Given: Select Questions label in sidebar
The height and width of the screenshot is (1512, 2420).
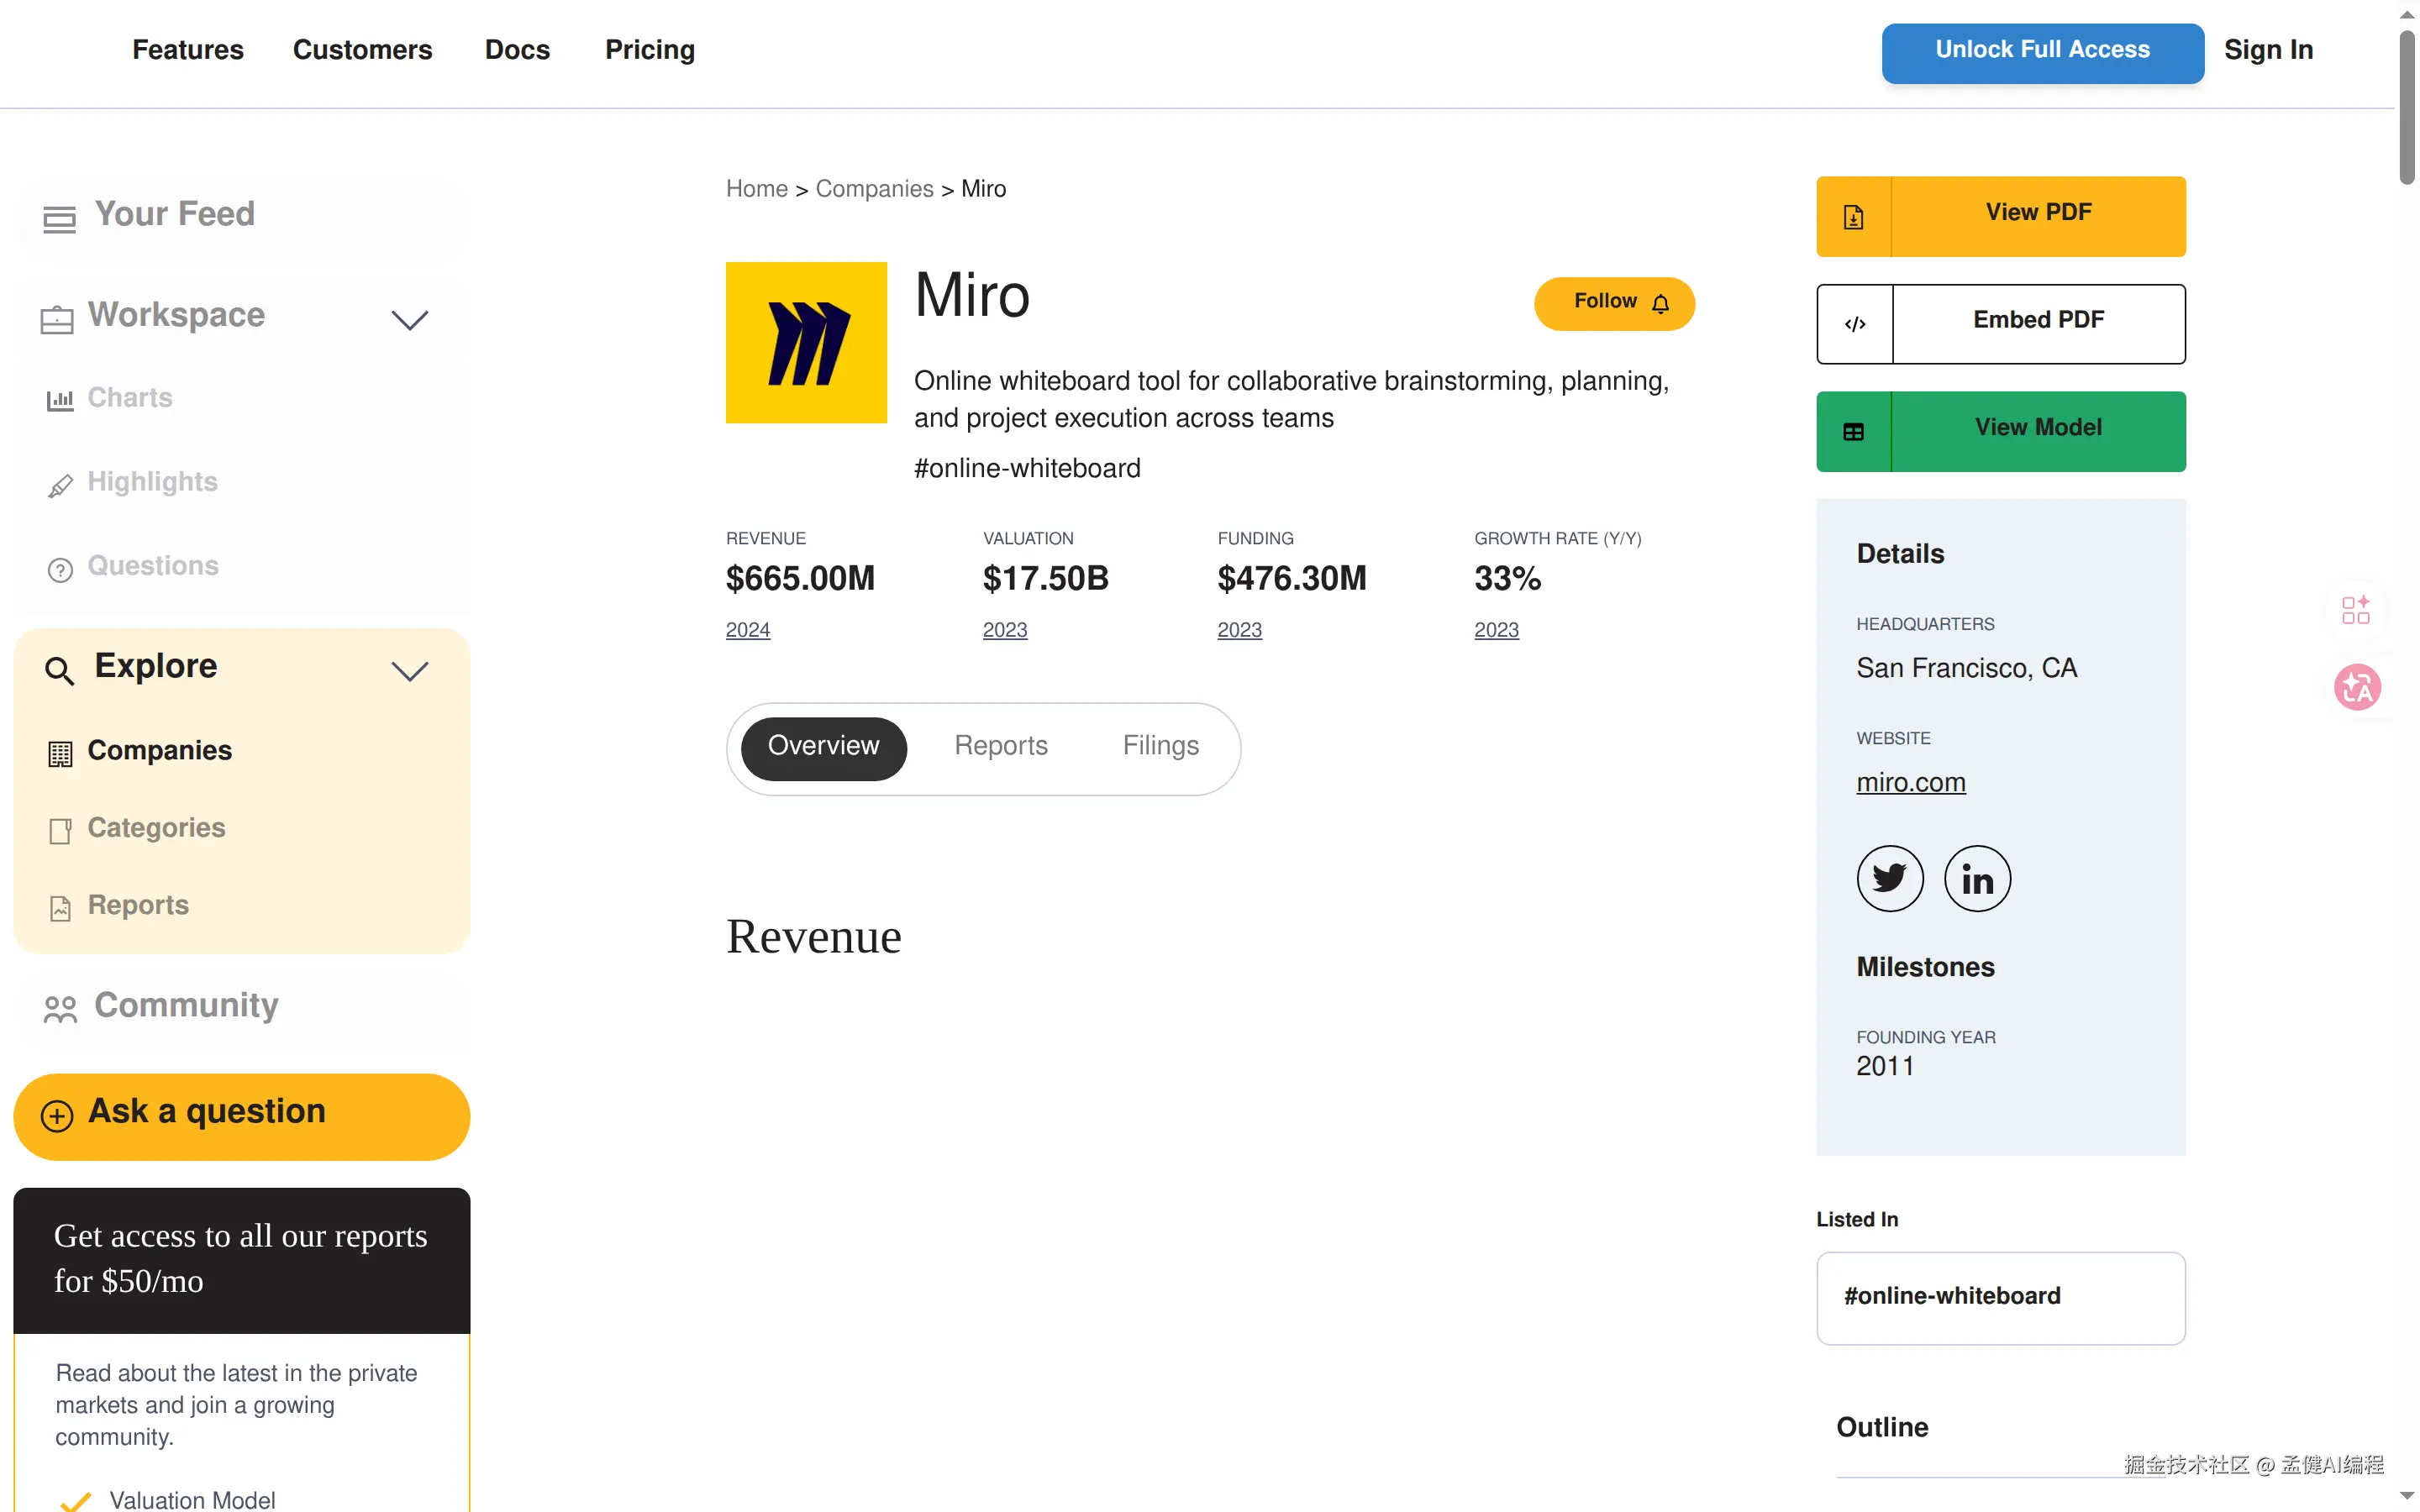Looking at the screenshot, I should pos(153,566).
